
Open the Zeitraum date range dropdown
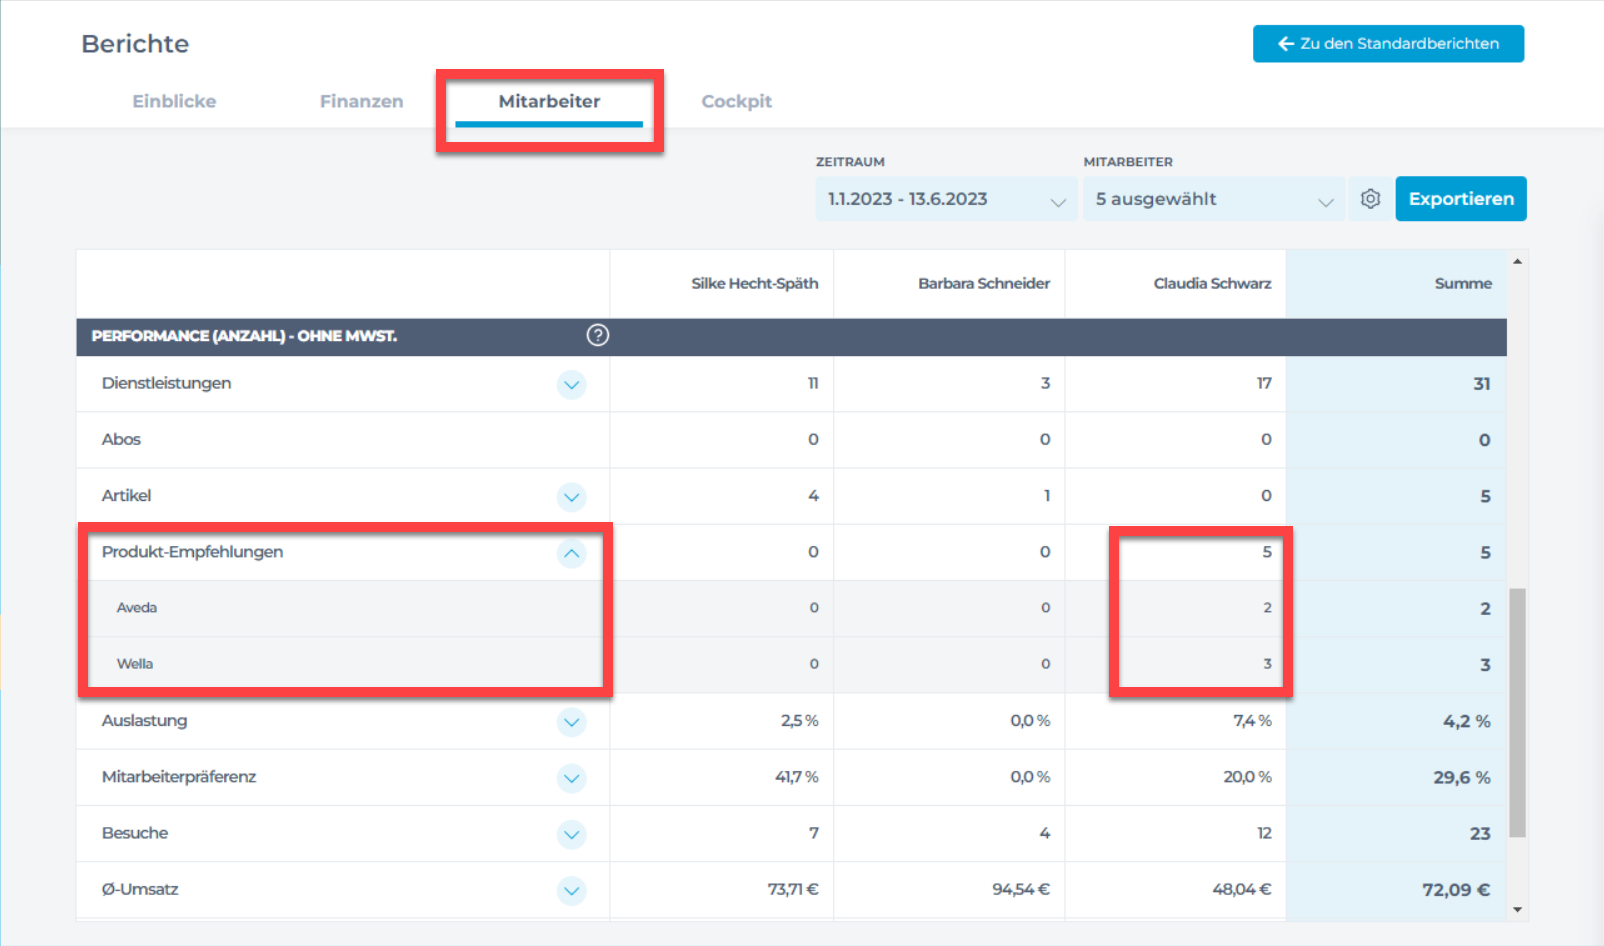coord(946,199)
